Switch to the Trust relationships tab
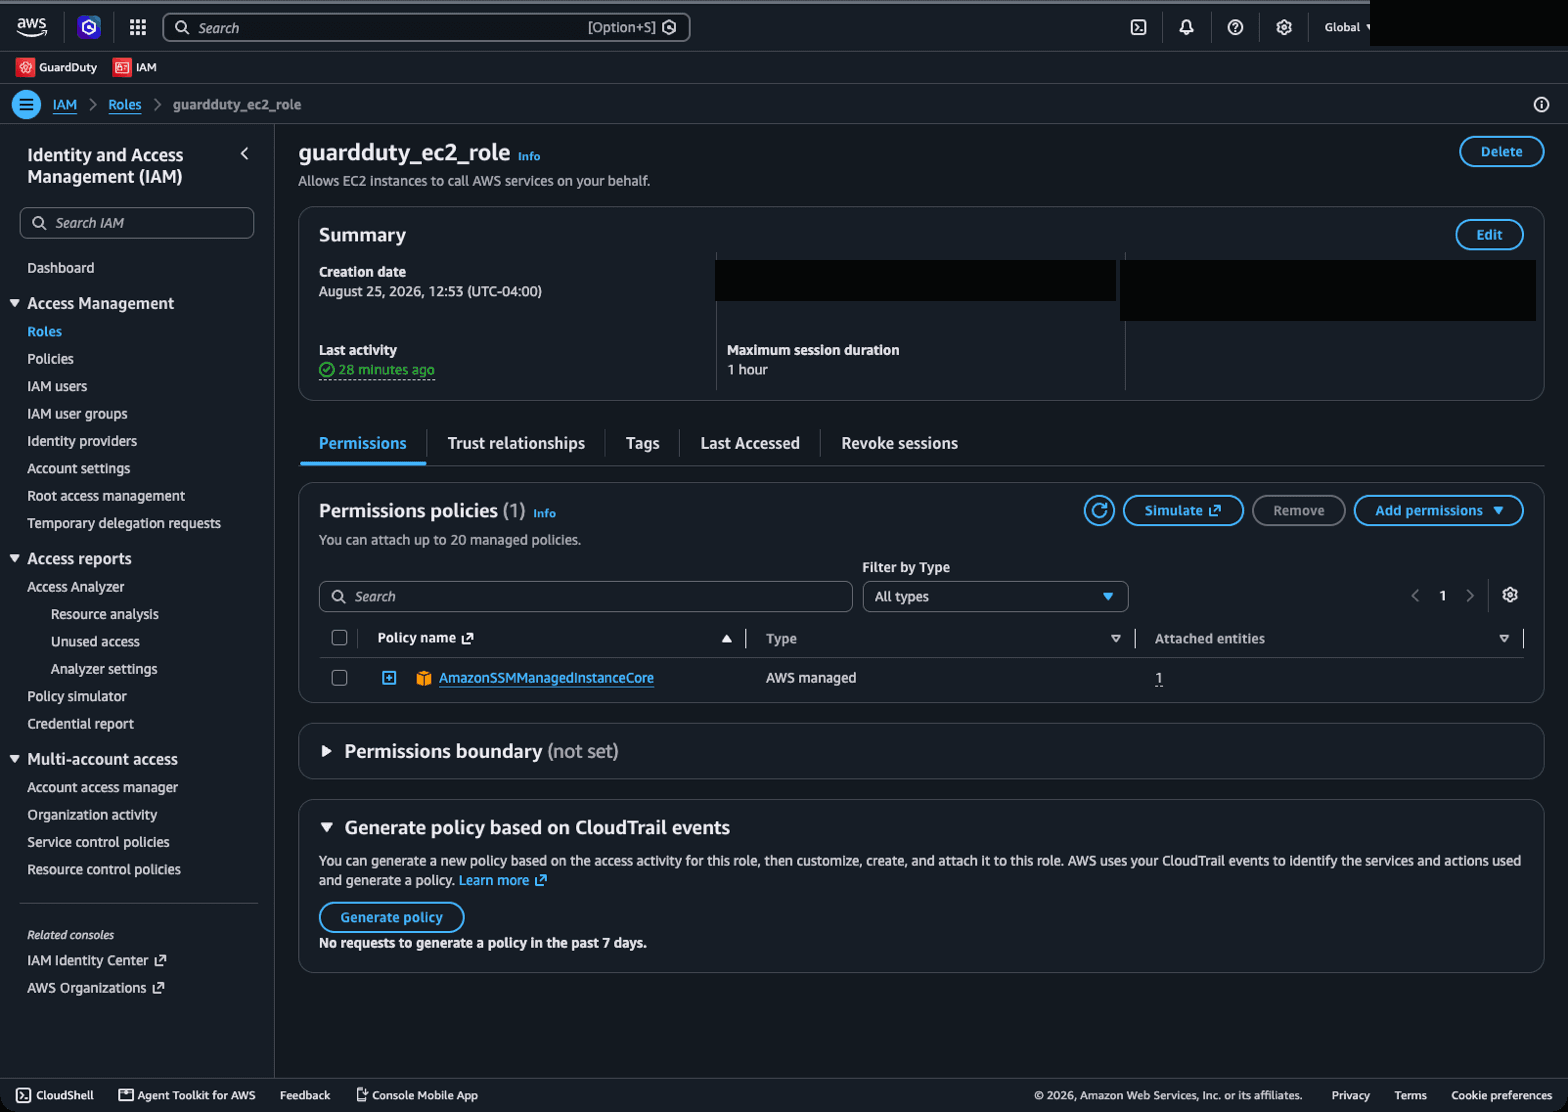The height and width of the screenshot is (1112, 1568). click(516, 443)
